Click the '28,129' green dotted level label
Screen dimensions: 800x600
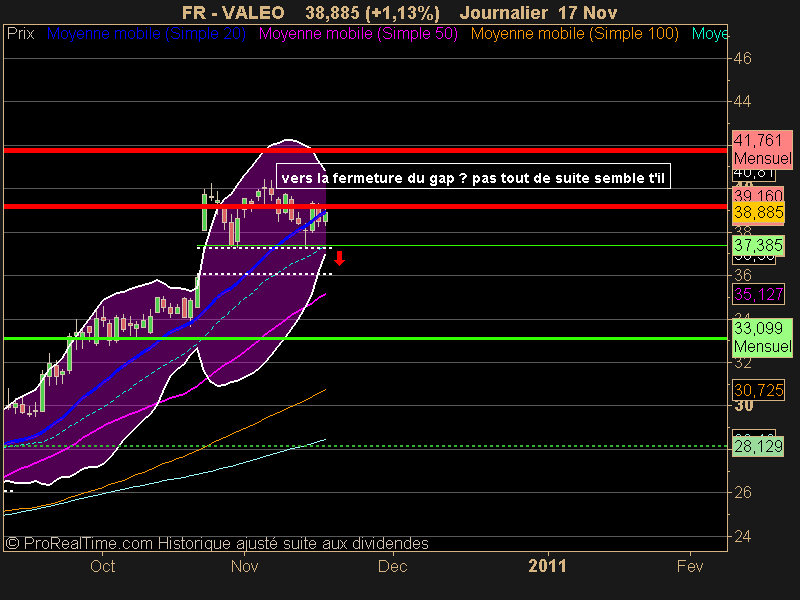[x=758, y=446]
